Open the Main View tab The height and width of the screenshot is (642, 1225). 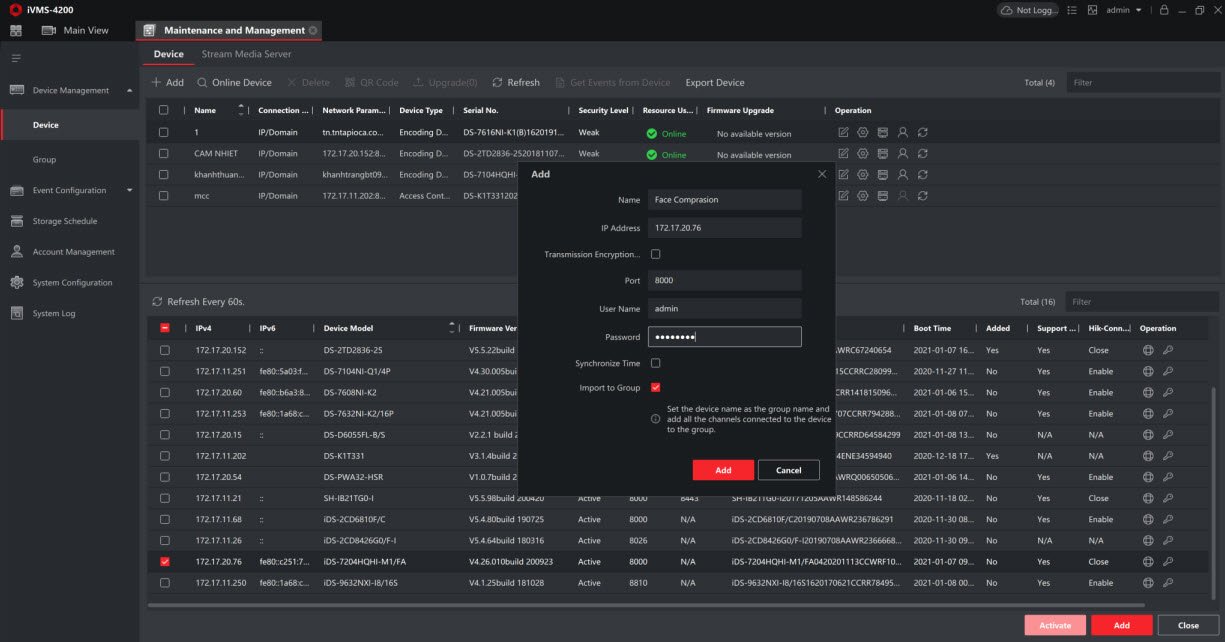click(85, 30)
